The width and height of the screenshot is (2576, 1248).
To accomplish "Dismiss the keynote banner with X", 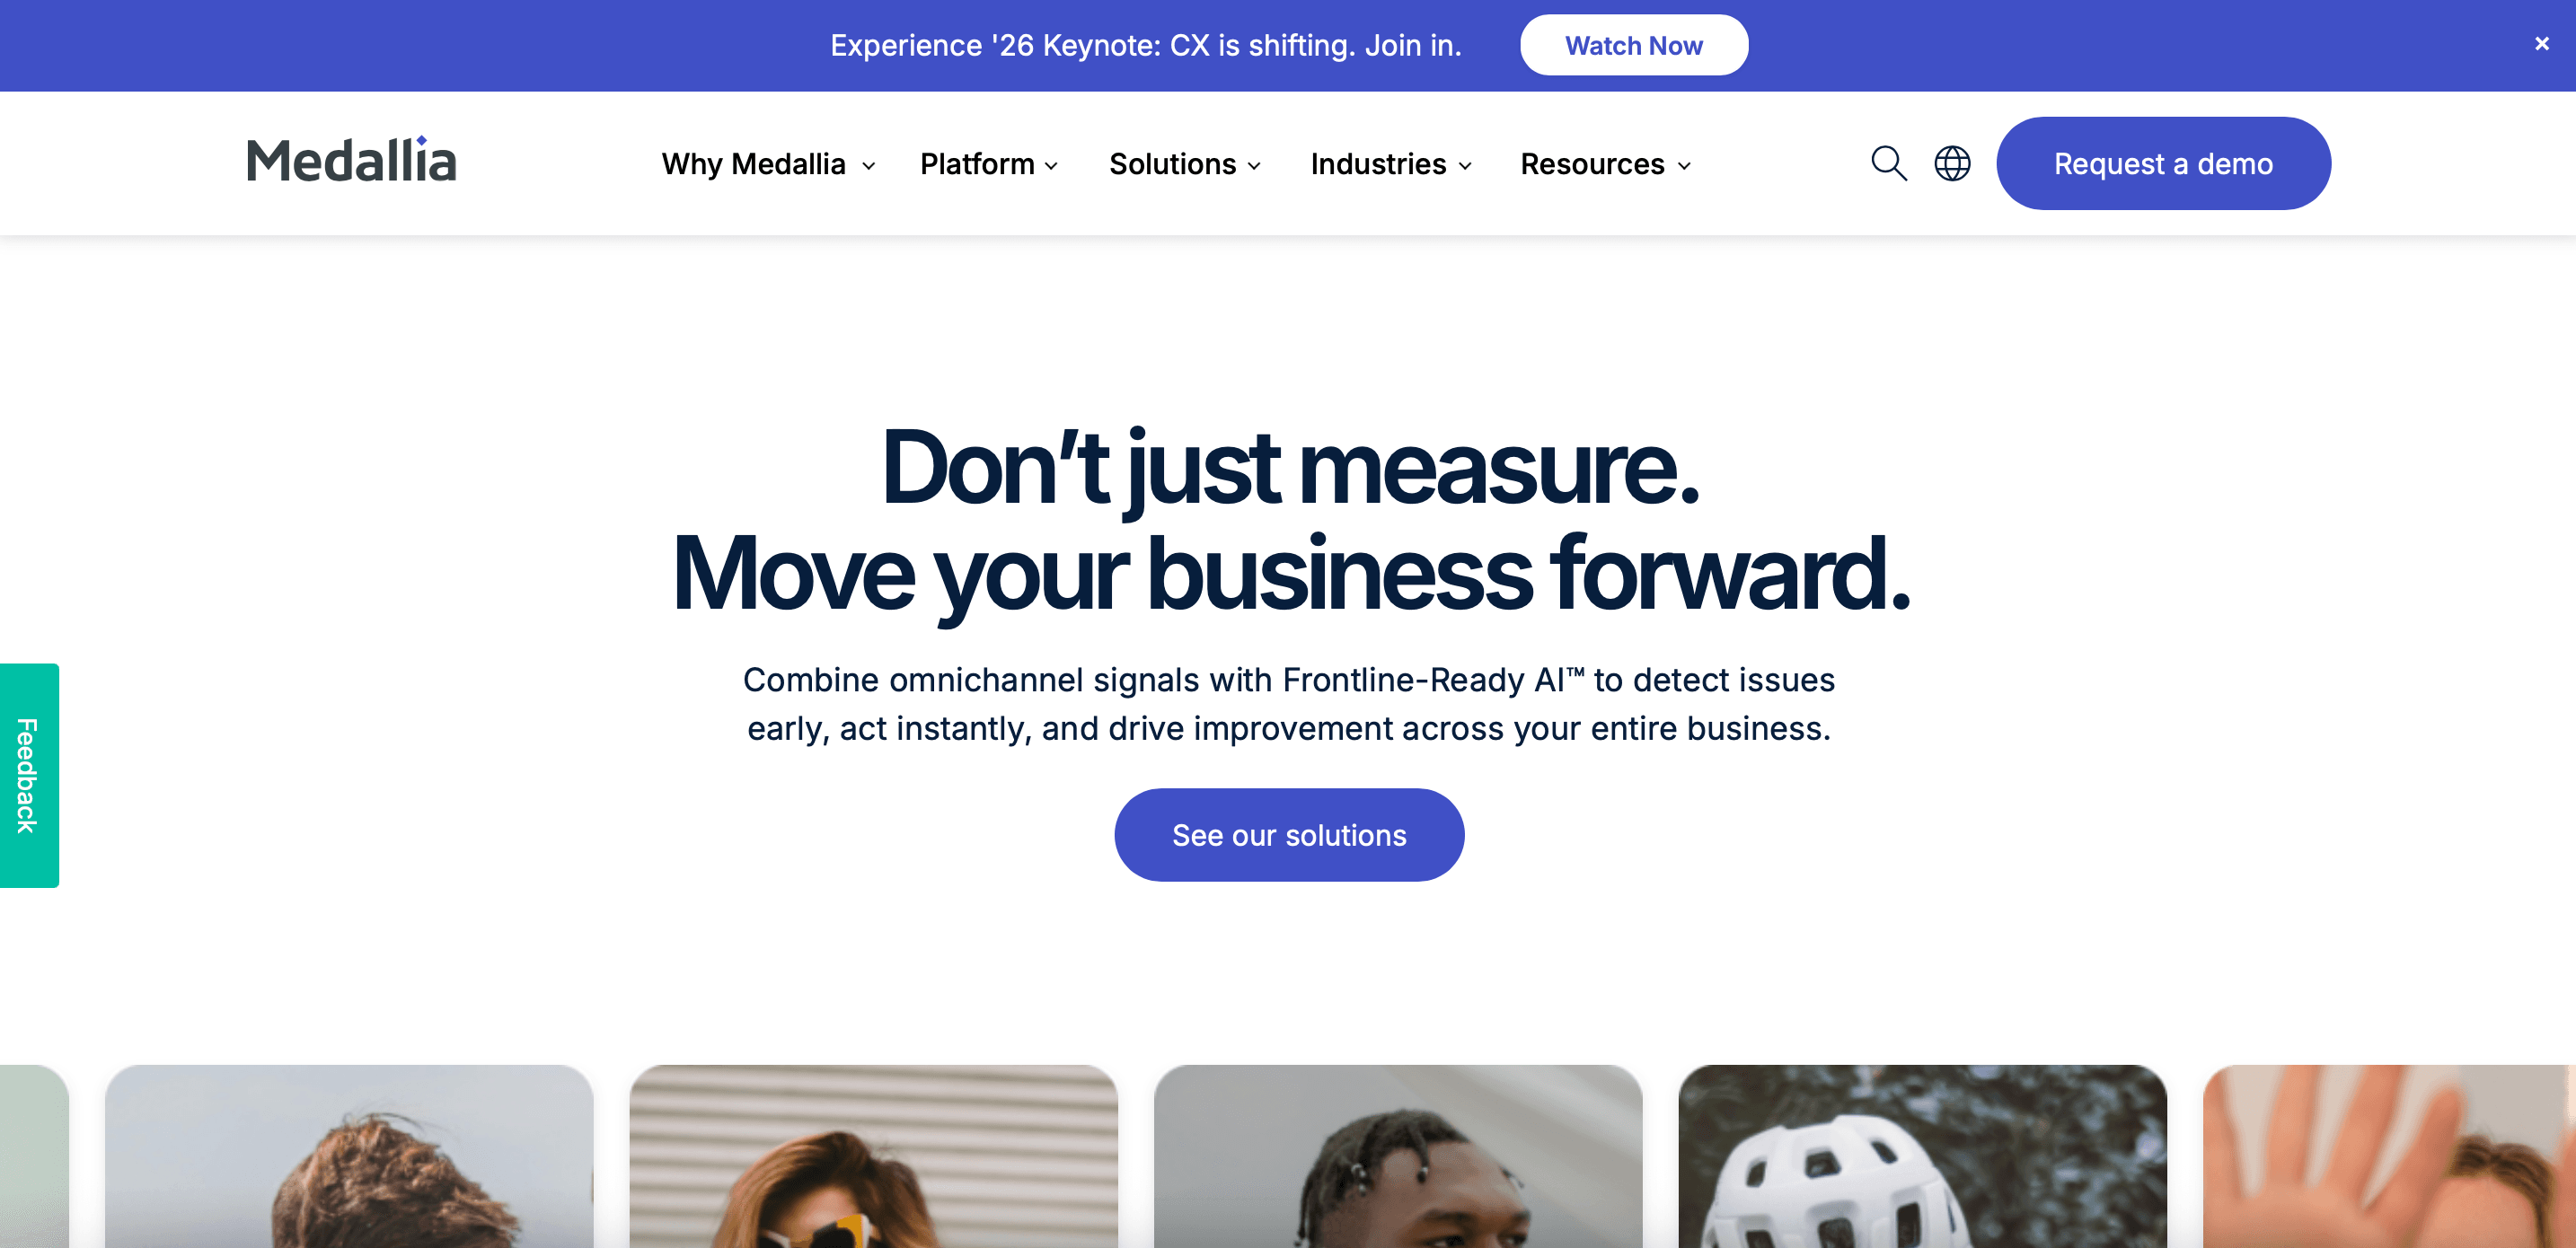I will coord(2542,44).
